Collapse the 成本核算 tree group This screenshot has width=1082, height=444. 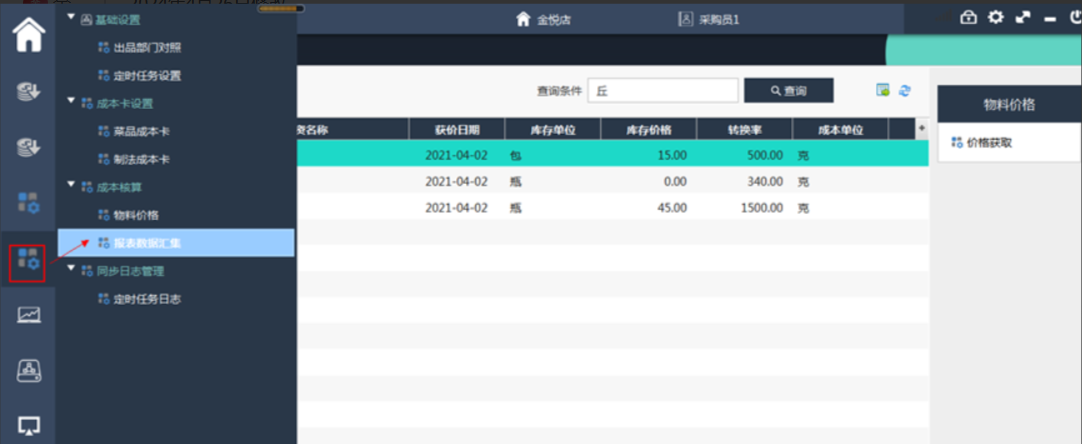pyautogui.click(x=70, y=186)
